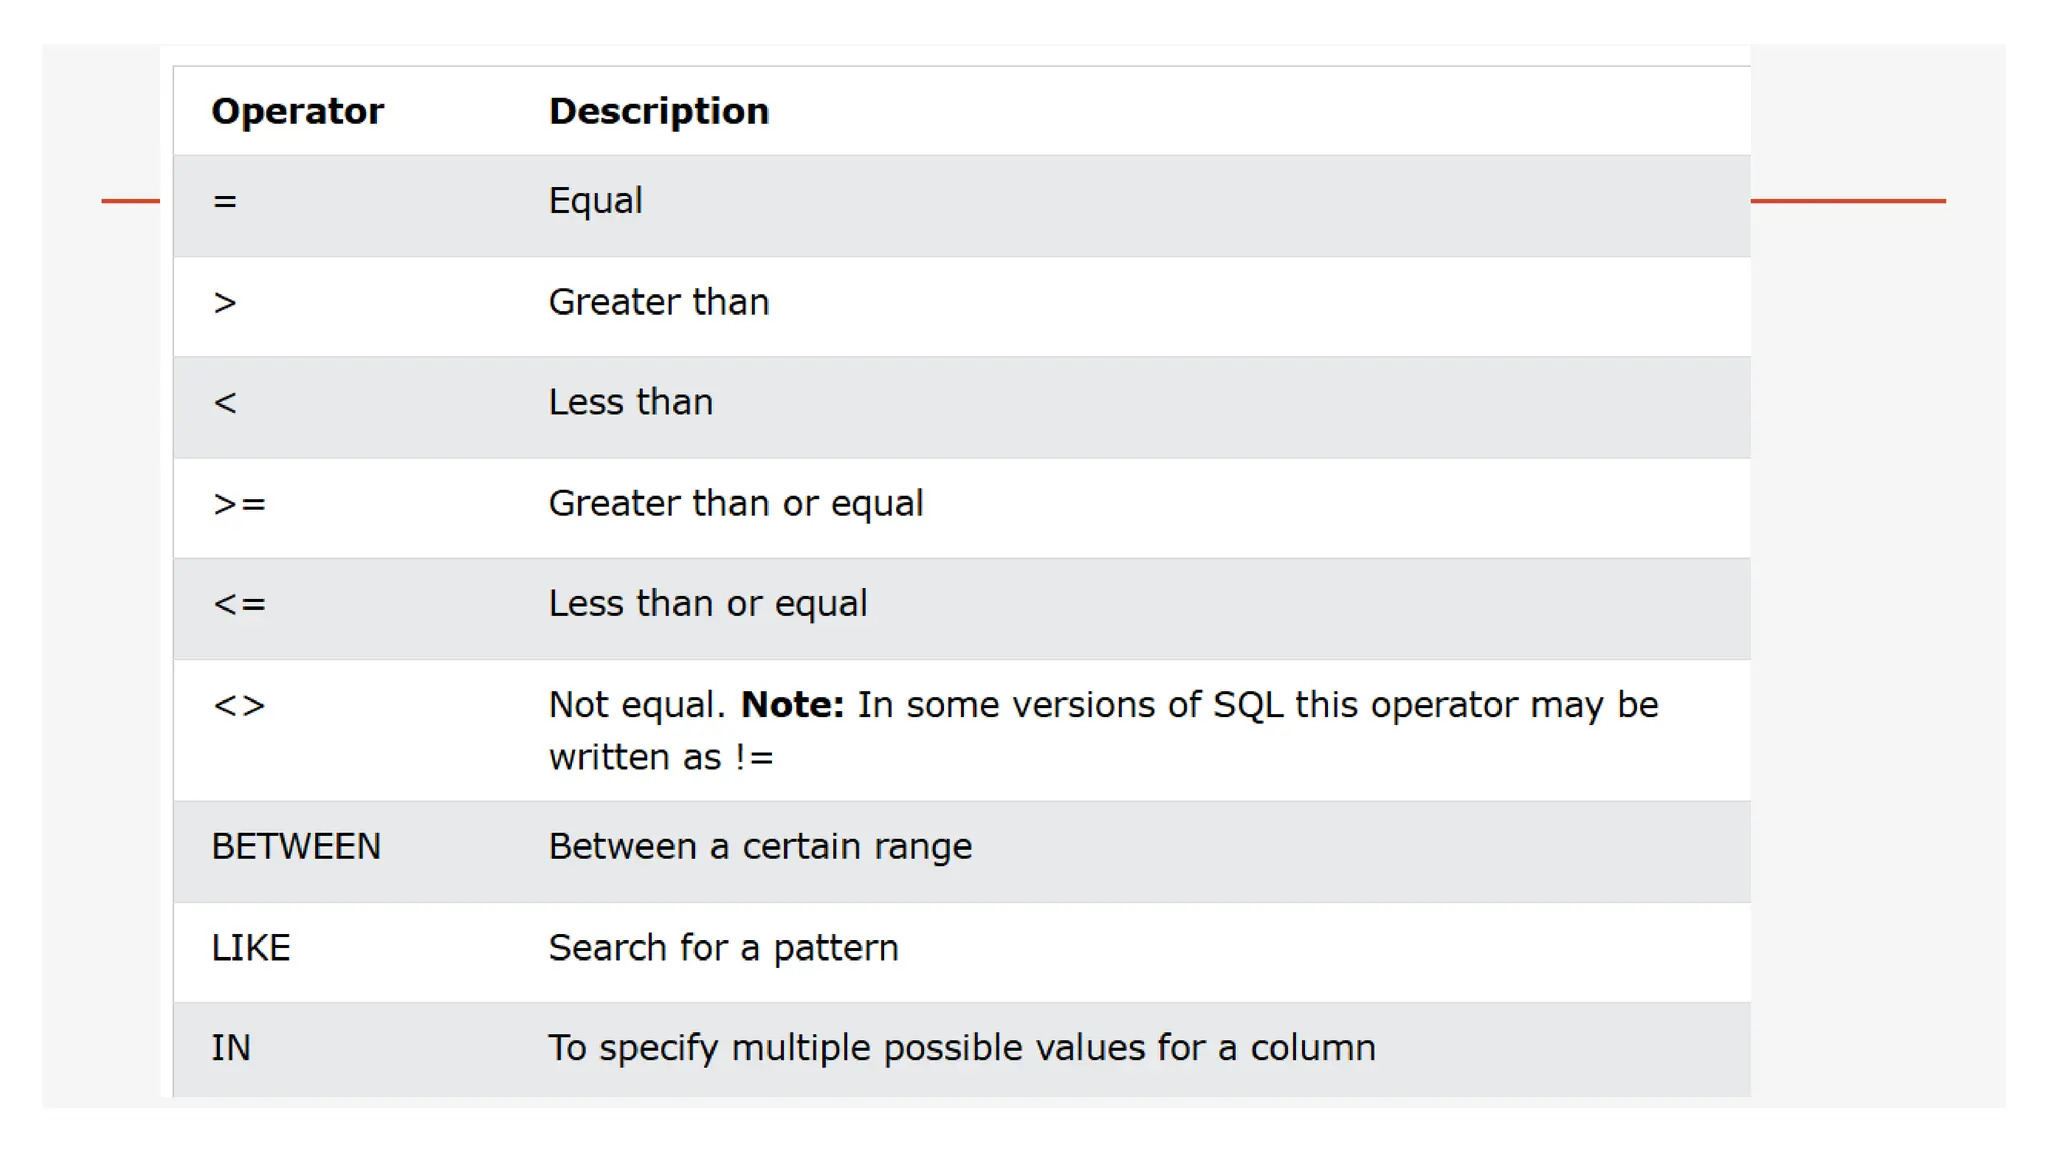The width and height of the screenshot is (2048, 1152).
Task: Select the IN operator cell
Action: [x=231, y=1048]
